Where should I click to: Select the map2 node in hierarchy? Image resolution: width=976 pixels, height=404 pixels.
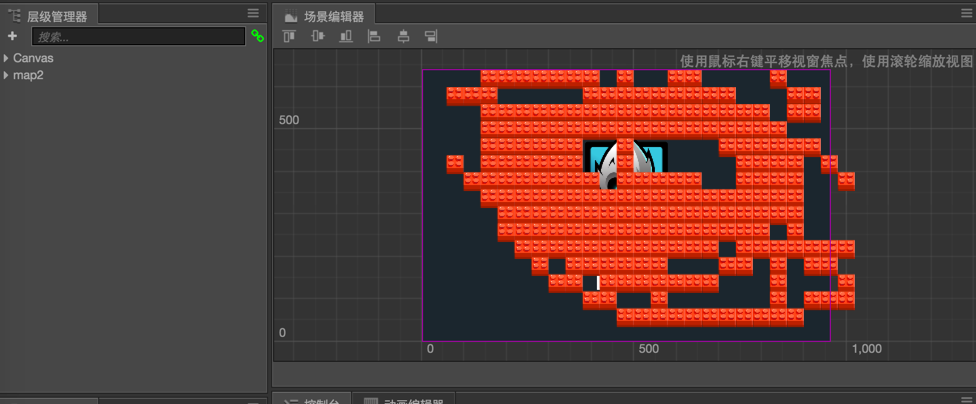click(28, 75)
